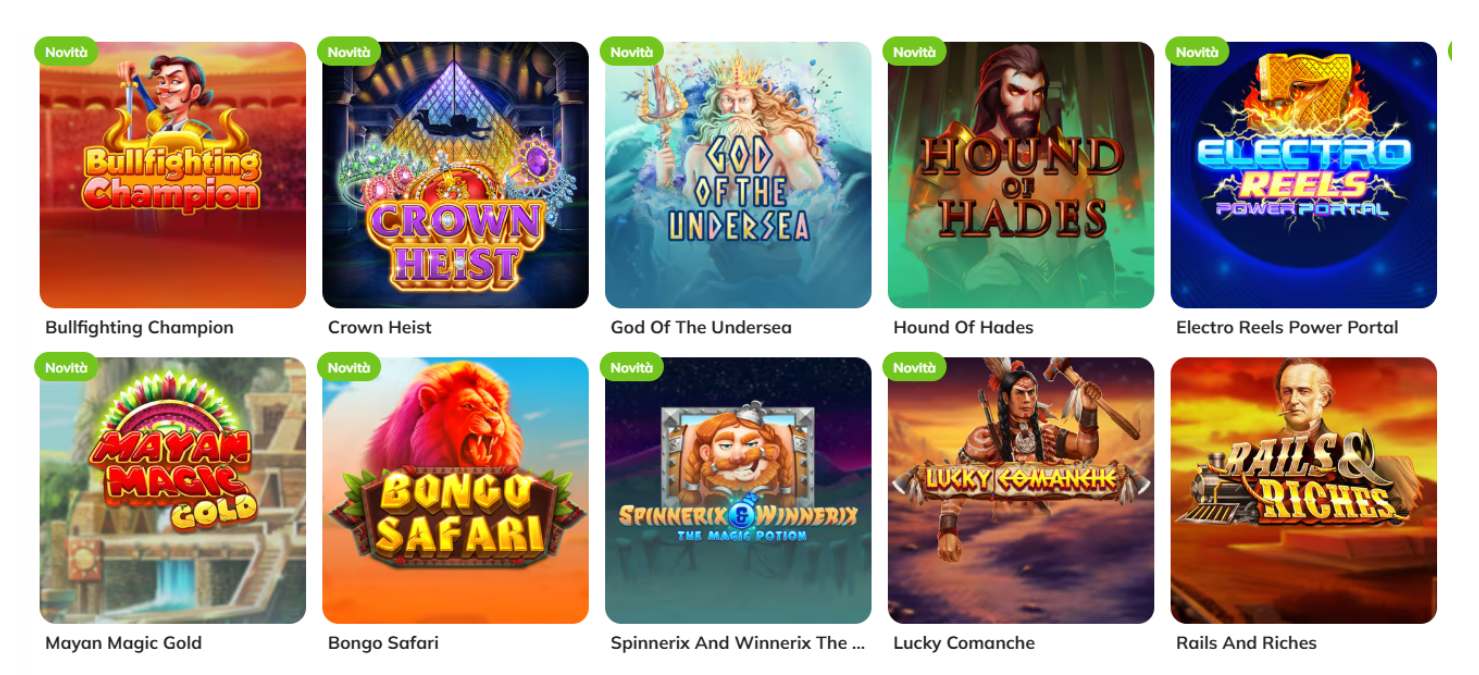Click the Novità badge on Crown Heist
The height and width of the screenshot is (675, 1479).
(349, 52)
